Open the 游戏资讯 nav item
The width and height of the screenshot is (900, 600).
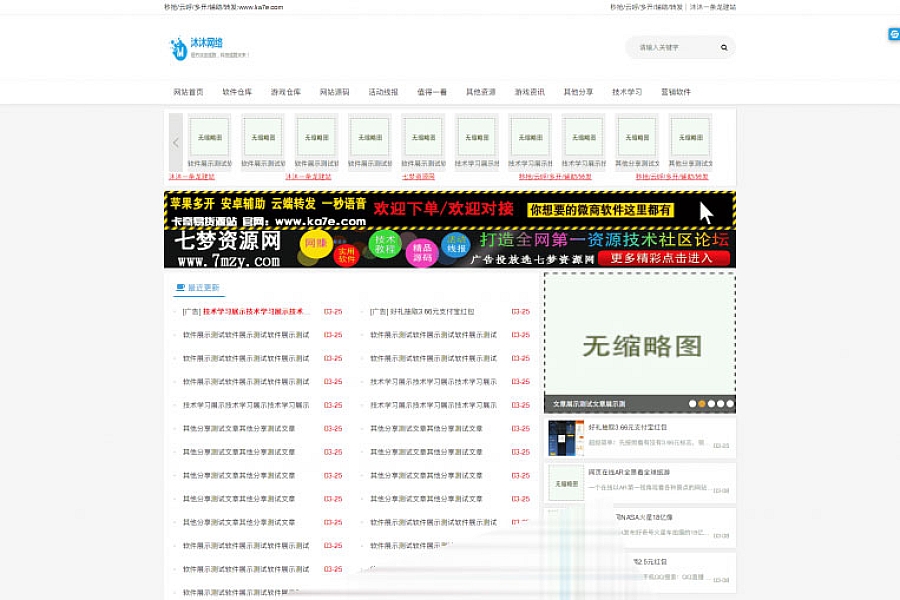[530, 92]
